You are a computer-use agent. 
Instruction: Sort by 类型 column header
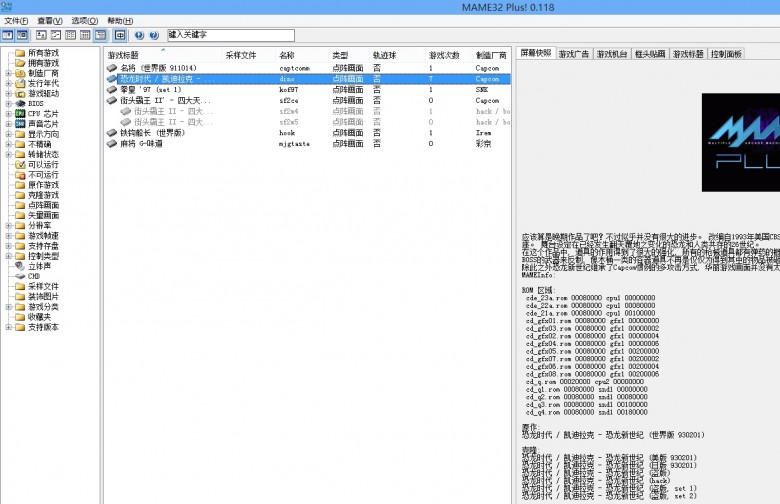pos(349,55)
